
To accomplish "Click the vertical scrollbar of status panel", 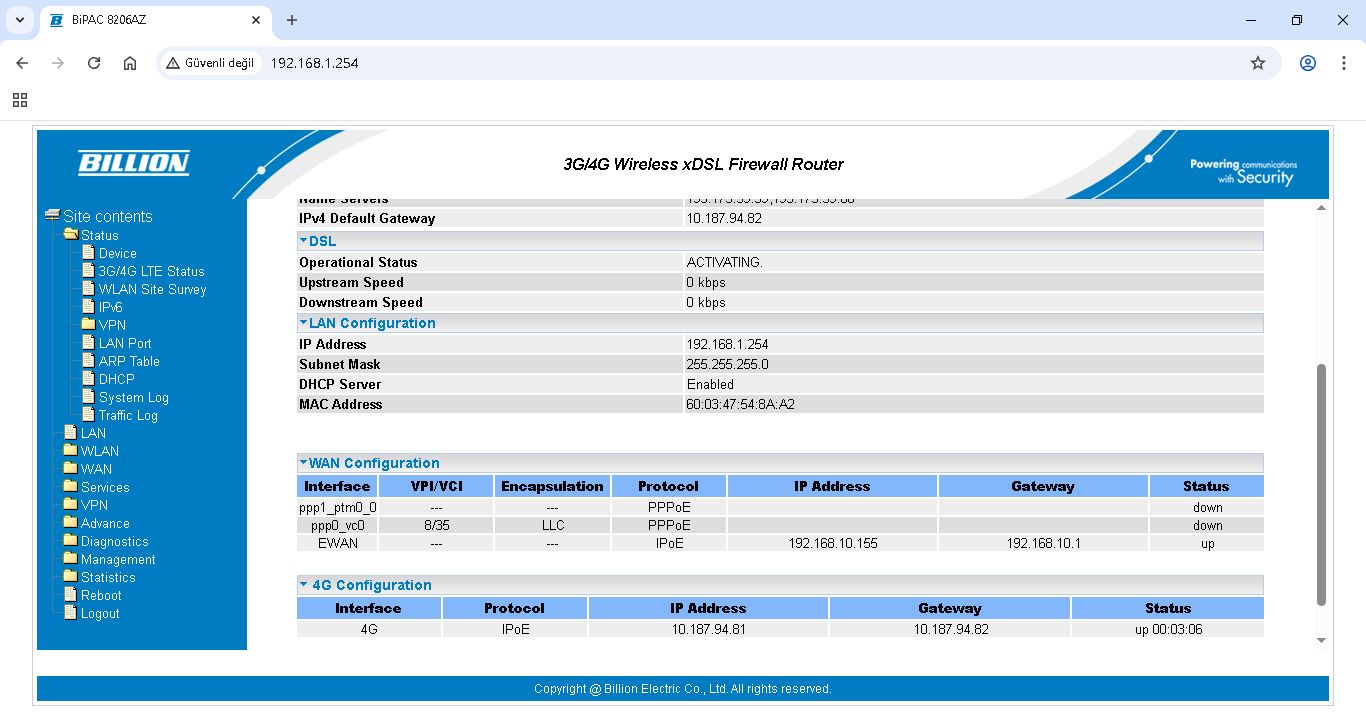I will tap(1321, 485).
